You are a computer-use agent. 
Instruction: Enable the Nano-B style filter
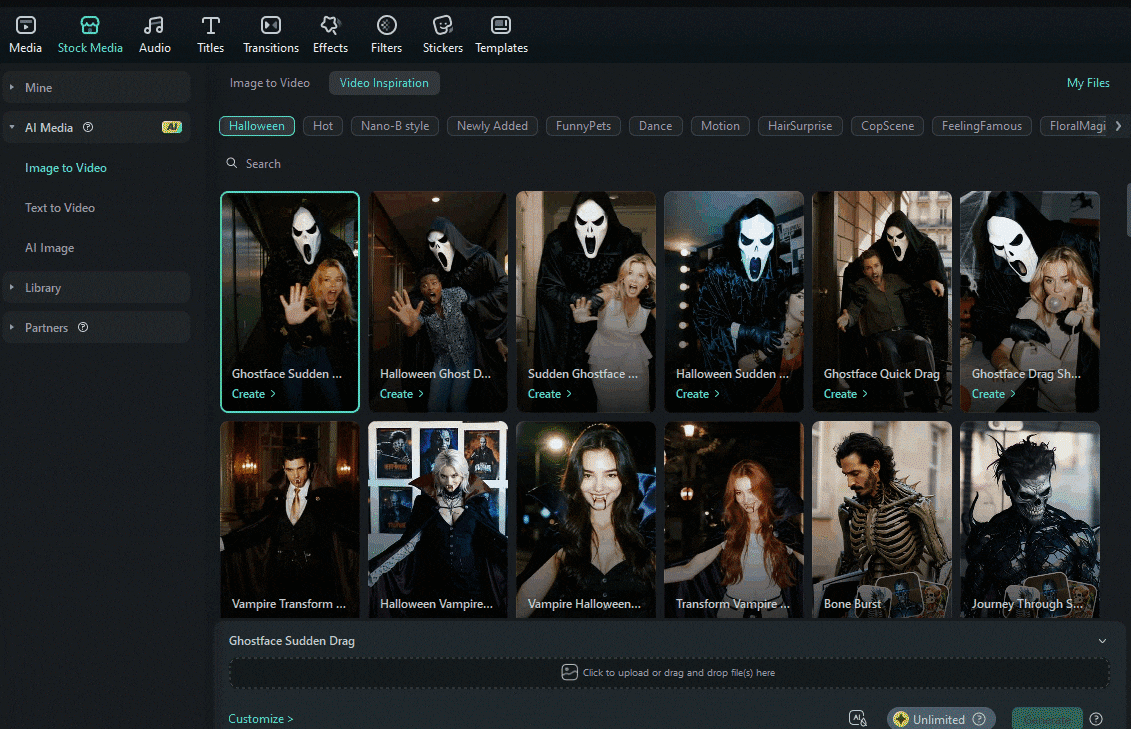point(394,126)
